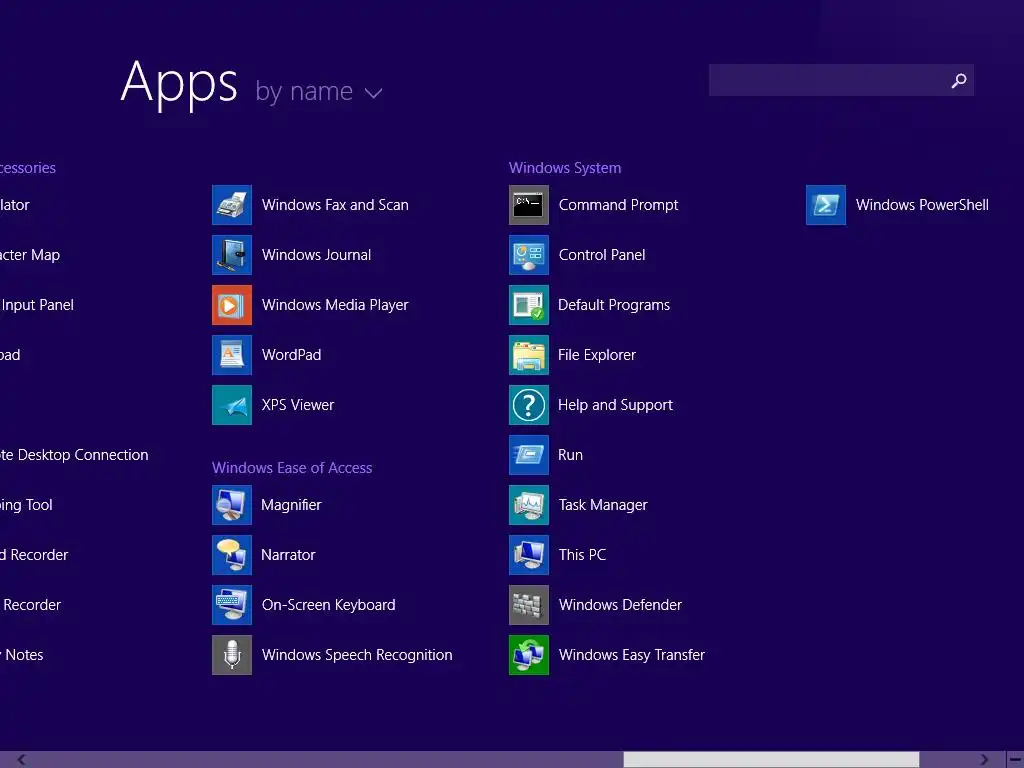Click the 'Windows Easy Transfer' text label

[632, 656]
